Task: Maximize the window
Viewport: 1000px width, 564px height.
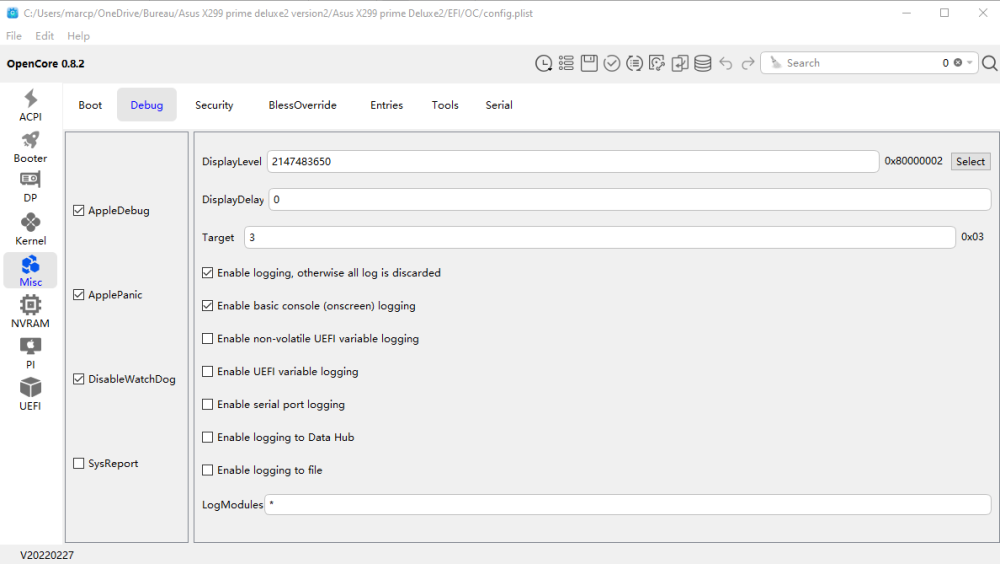Action: 945,13
